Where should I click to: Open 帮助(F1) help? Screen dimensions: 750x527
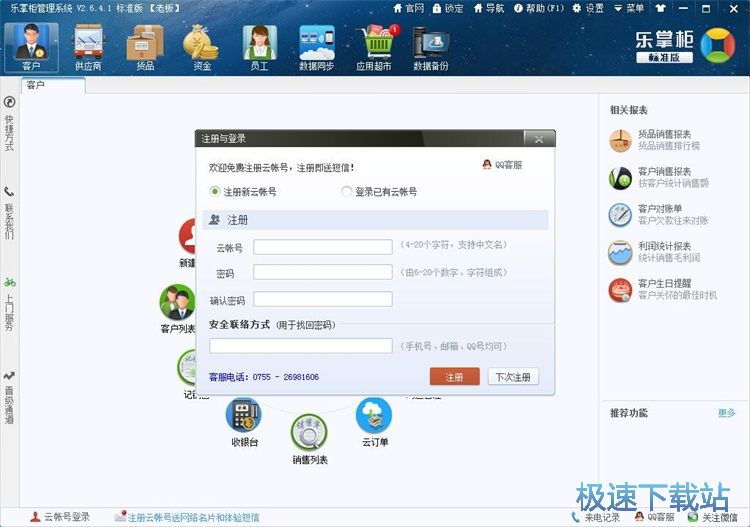click(539, 8)
